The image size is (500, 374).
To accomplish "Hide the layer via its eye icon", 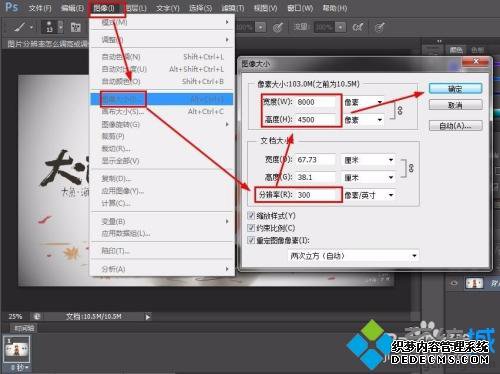I will 454,283.
